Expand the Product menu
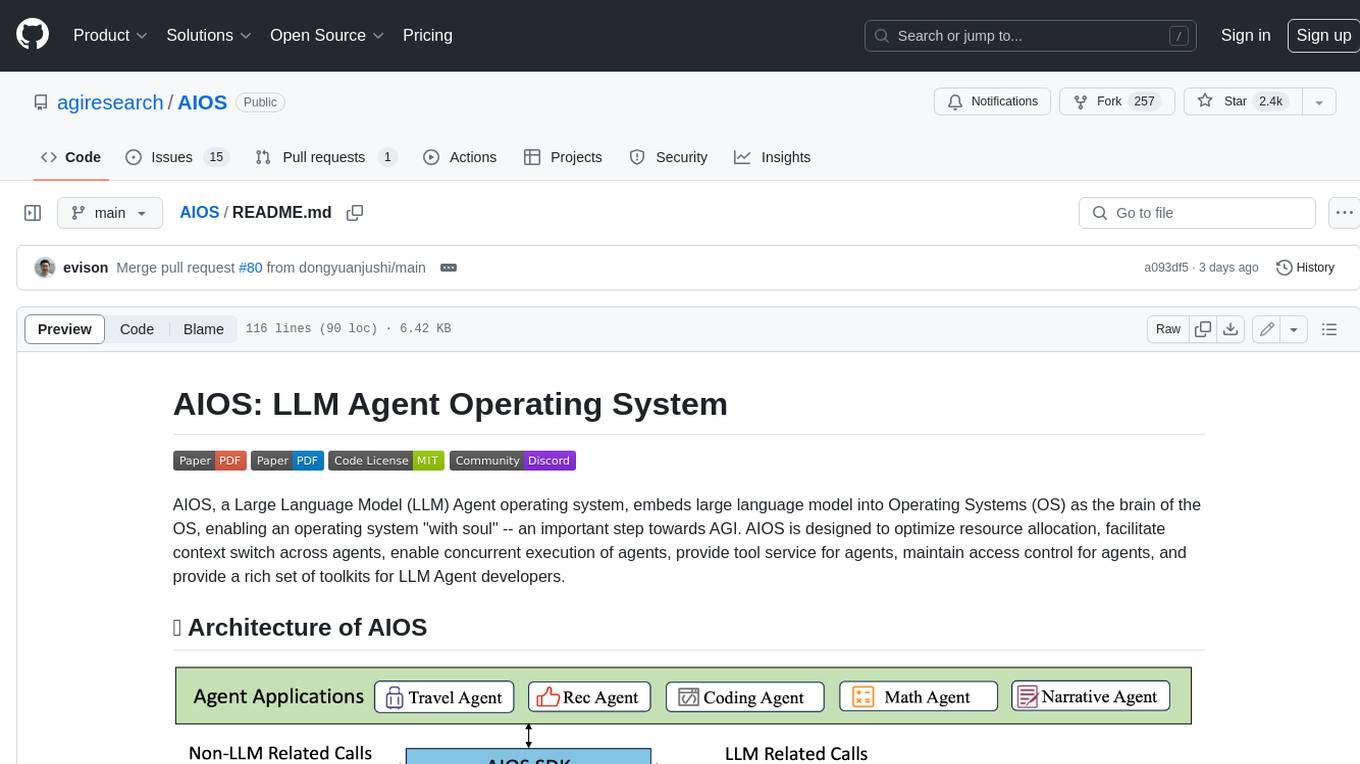The image size is (1360, 764). [110, 35]
